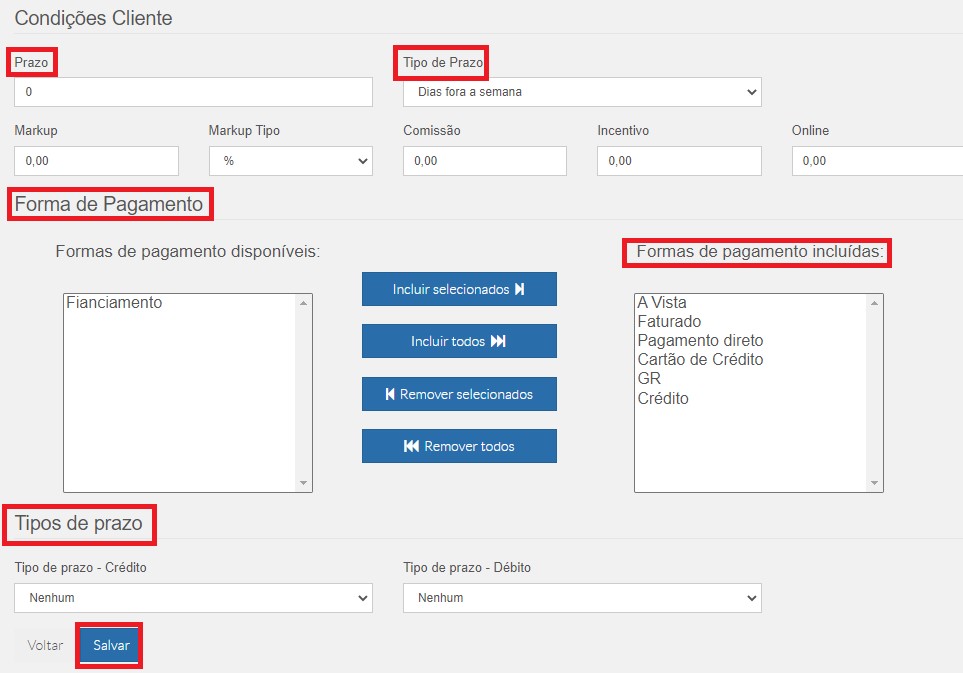Click the Forma de Pagamento heading

point(109,204)
